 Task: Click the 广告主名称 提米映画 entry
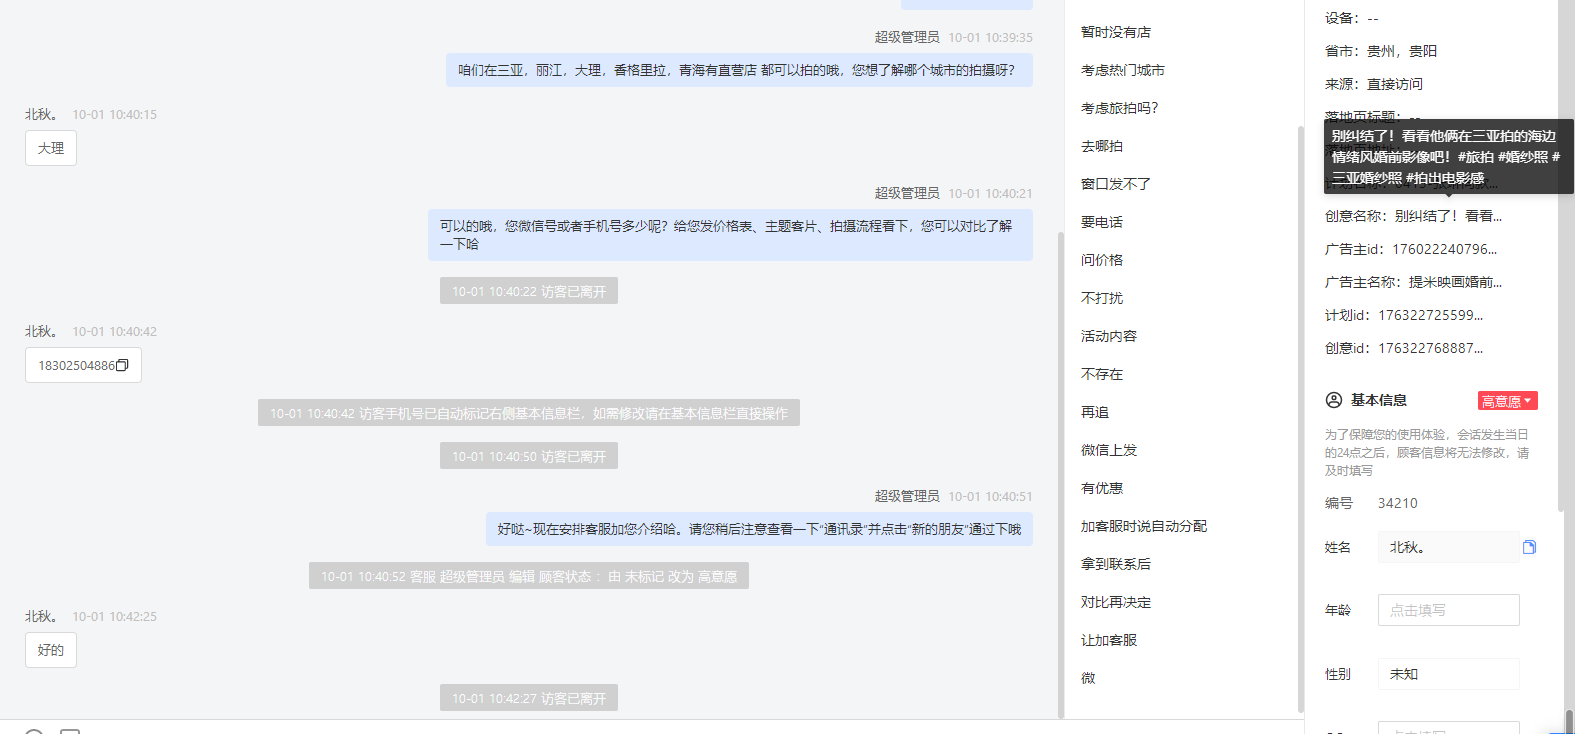click(x=1413, y=282)
